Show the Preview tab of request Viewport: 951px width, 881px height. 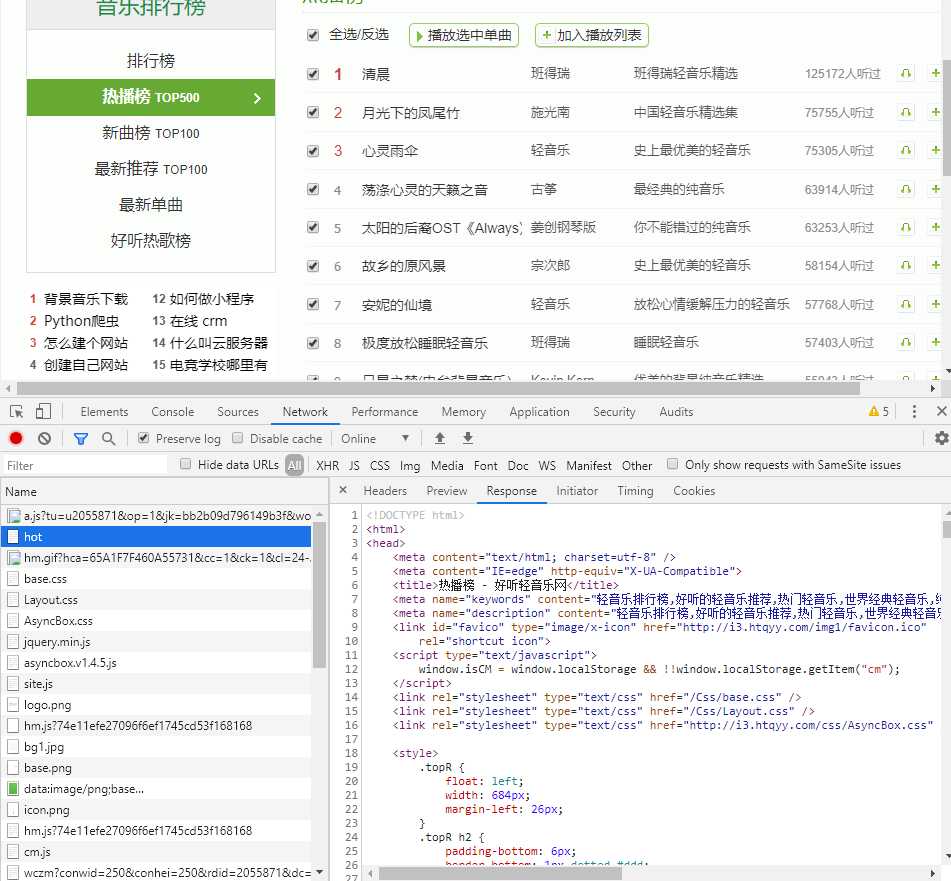(x=446, y=491)
